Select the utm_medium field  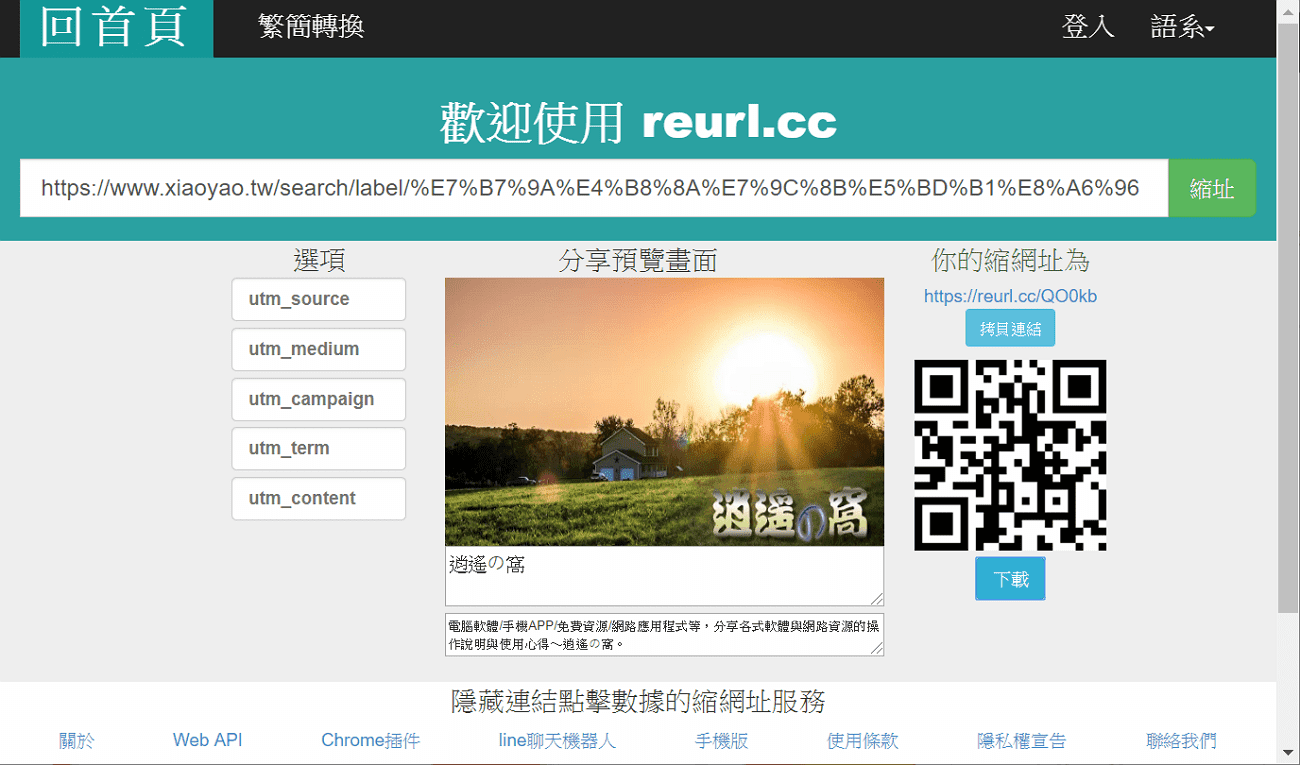click(318, 349)
